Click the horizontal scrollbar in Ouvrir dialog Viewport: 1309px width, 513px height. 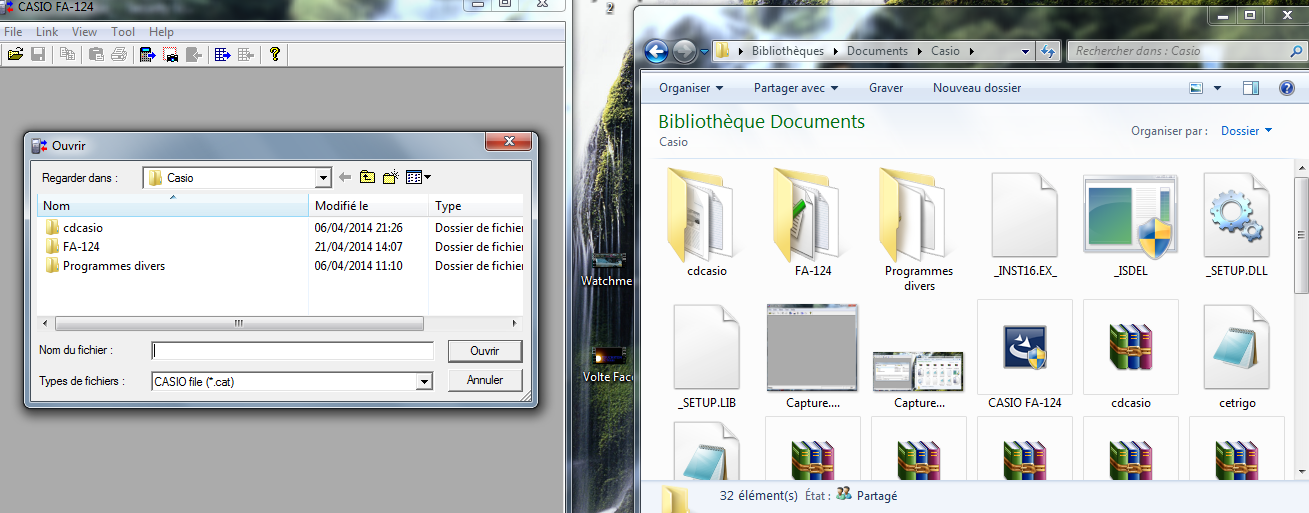[x=238, y=324]
